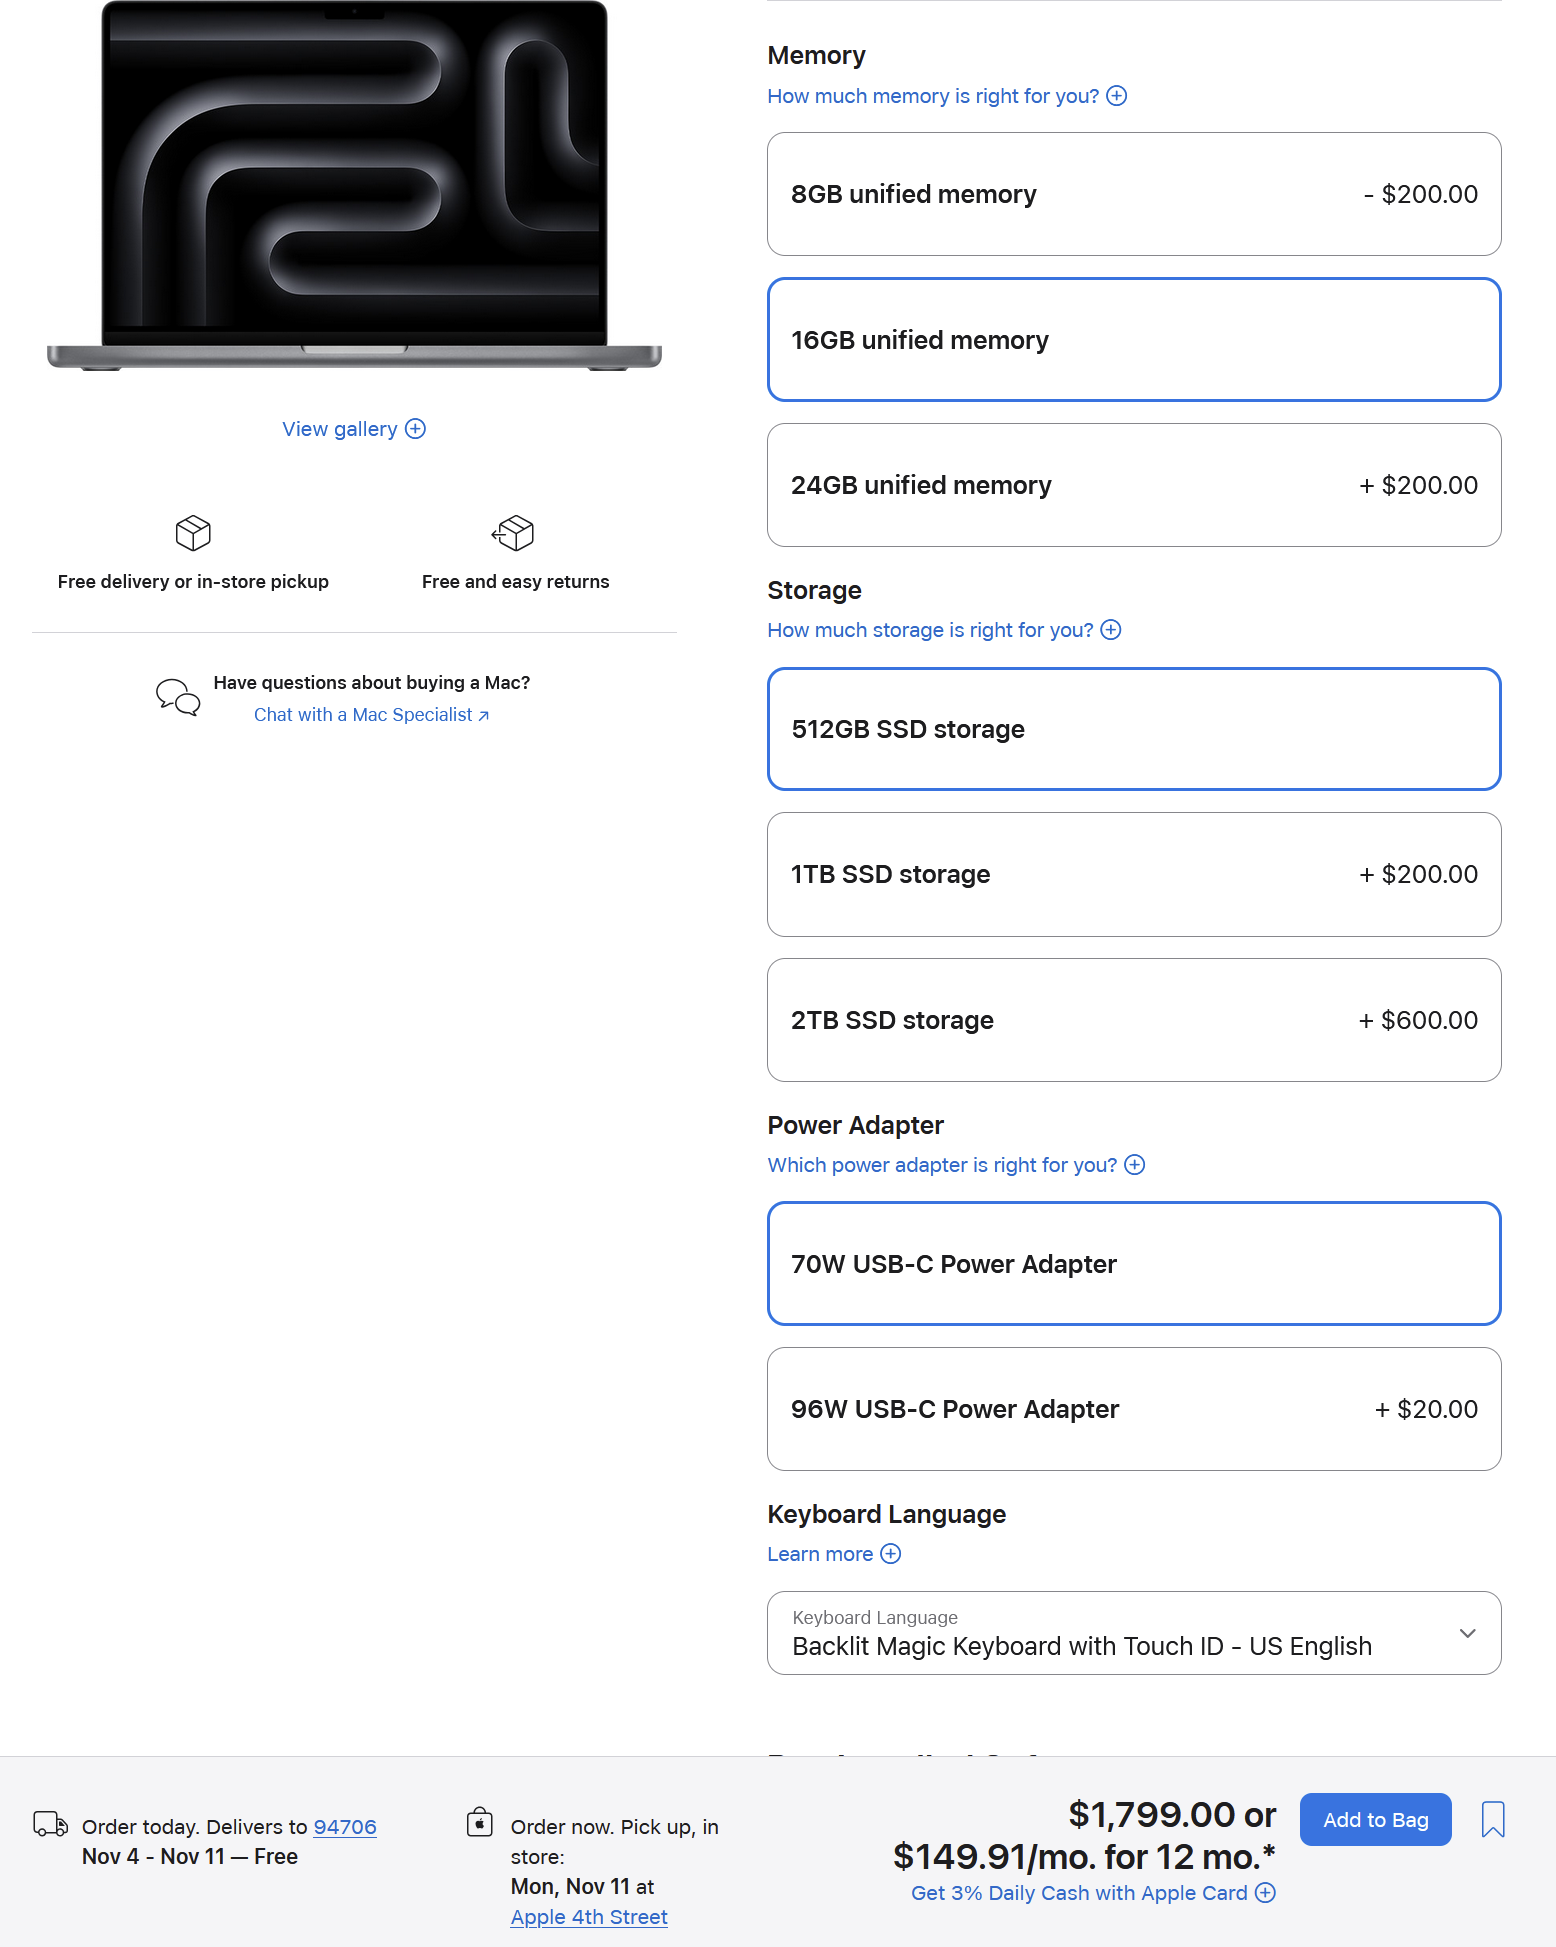Expand How much storage is right for you
Image resolution: width=1556 pixels, height=1947 pixels.
(943, 630)
